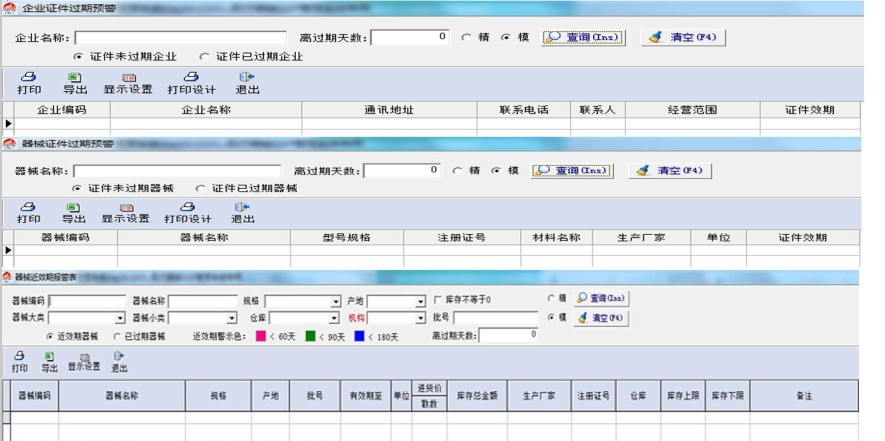Exit the near-expiry device report window (退出)
Screen dimensions: 885x441
tap(119, 362)
